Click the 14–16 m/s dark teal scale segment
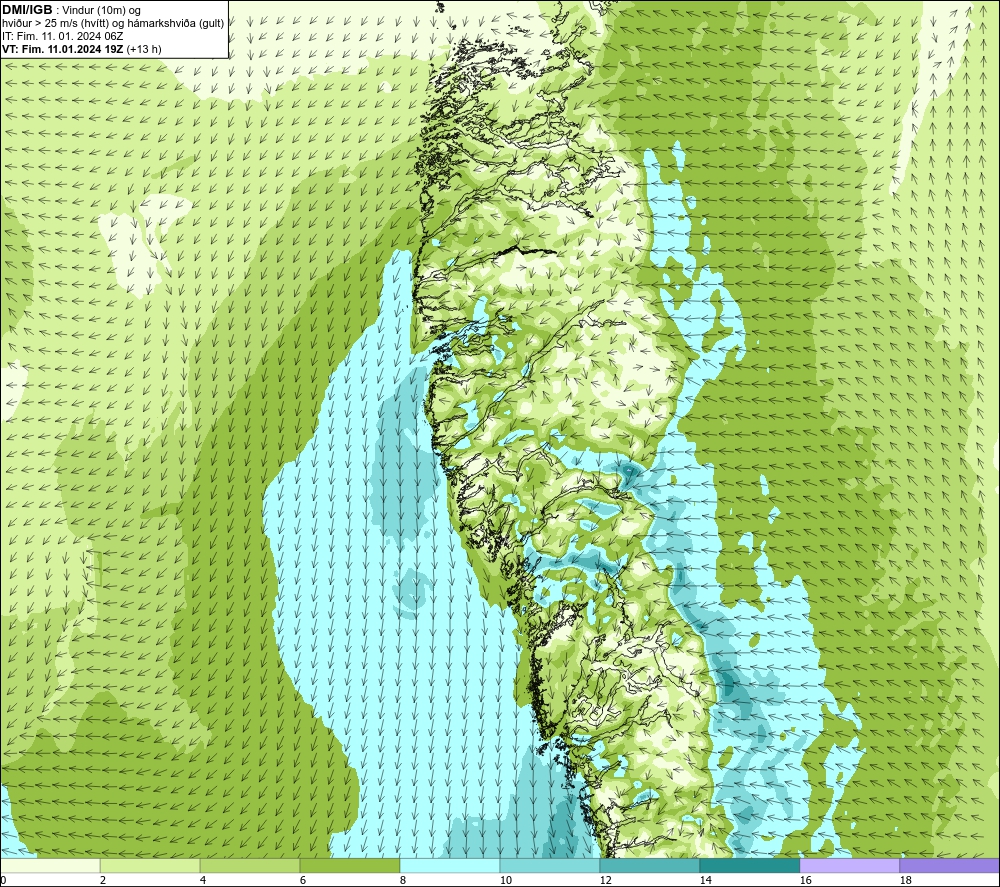The image size is (1000, 887). coord(749,865)
